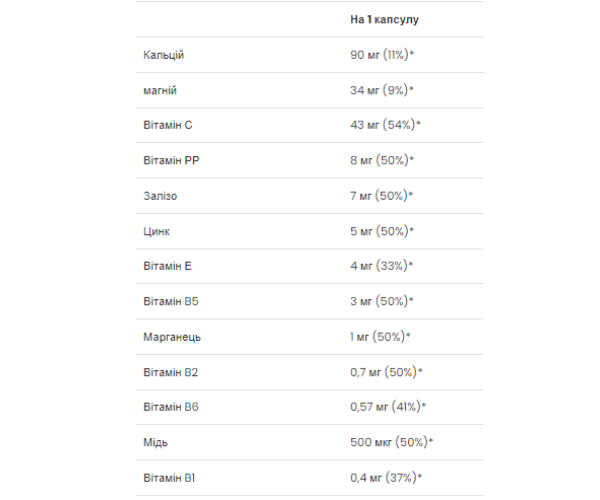The image size is (600, 500).
Task: Click the Залізо row label
Action: click(x=161, y=195)
